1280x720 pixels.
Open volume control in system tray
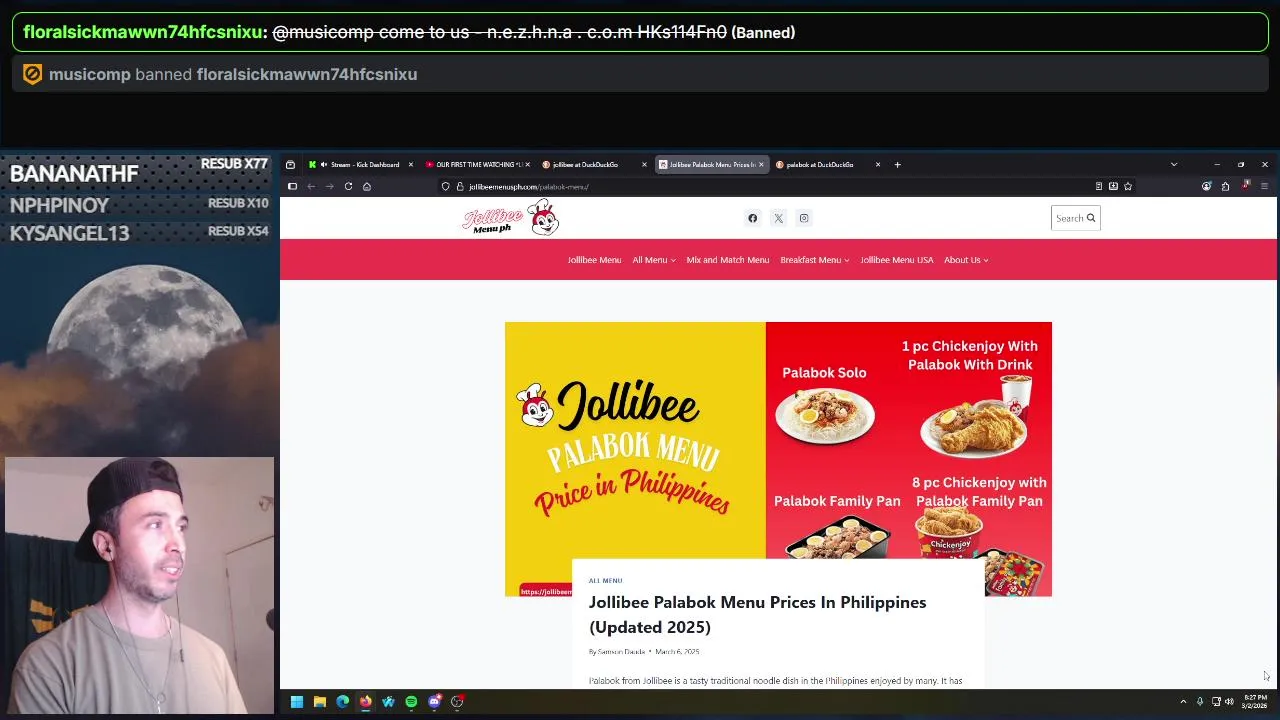pos(1229,702)
